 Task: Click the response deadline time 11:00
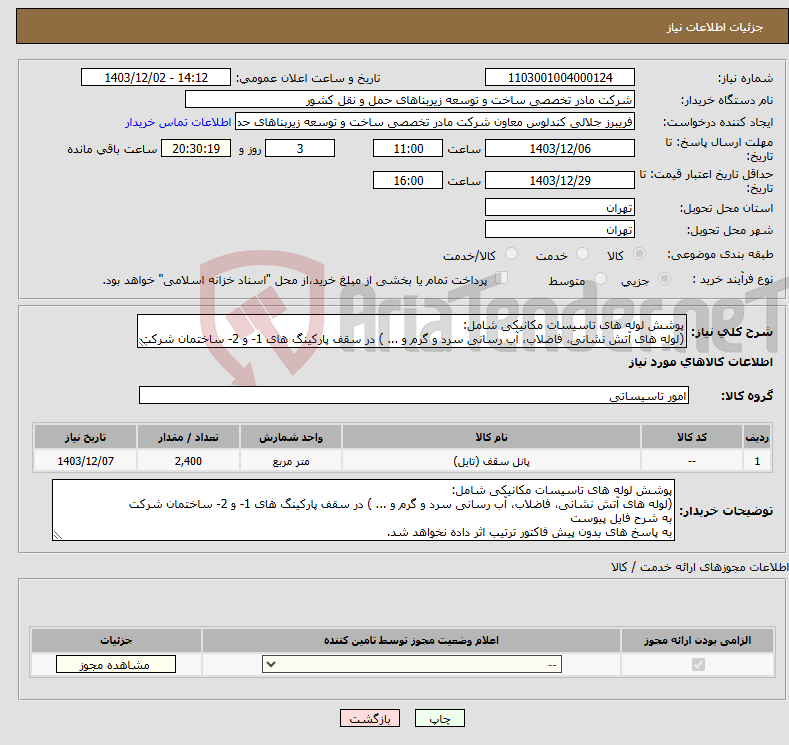(408, 148)
